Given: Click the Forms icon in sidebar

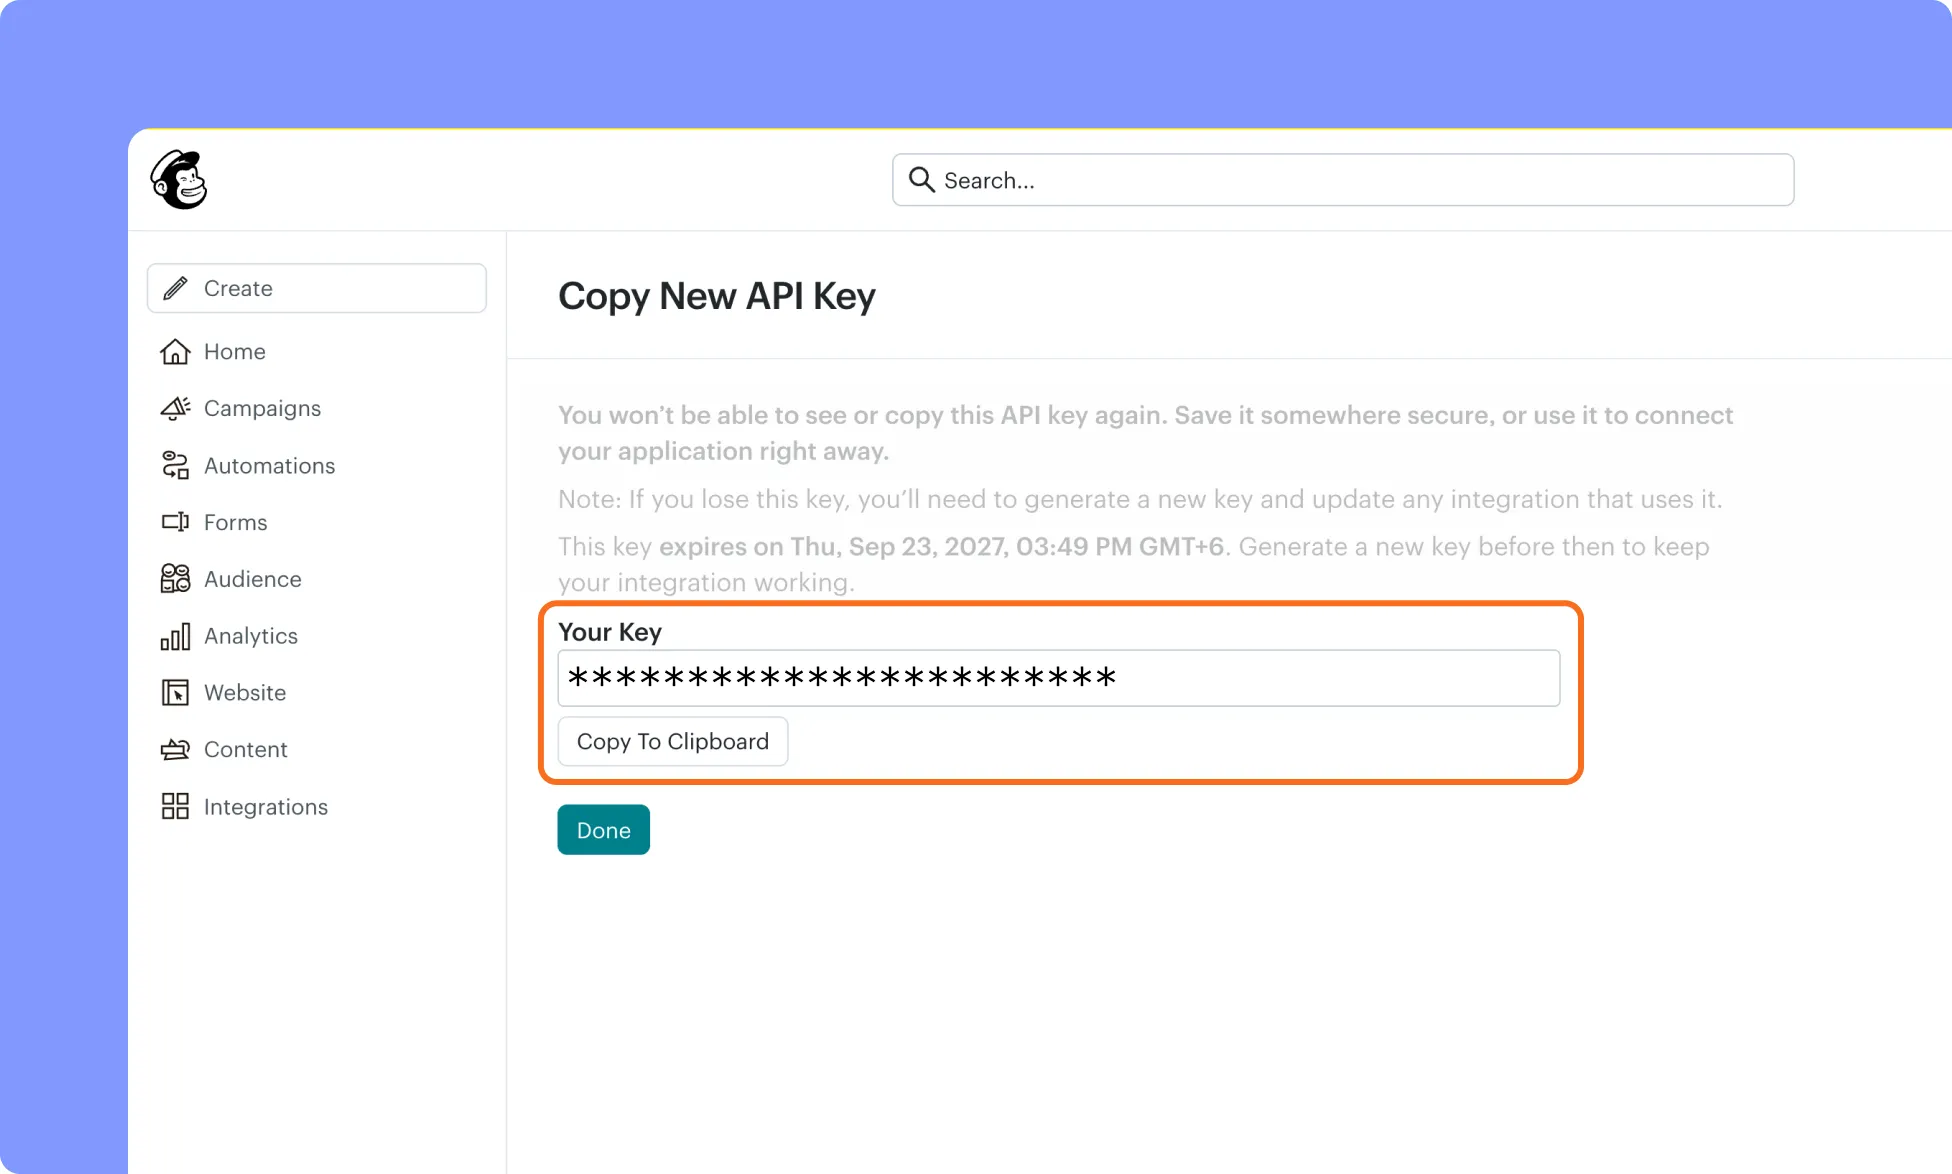Looking at the screenshot, I should (175, 522).
